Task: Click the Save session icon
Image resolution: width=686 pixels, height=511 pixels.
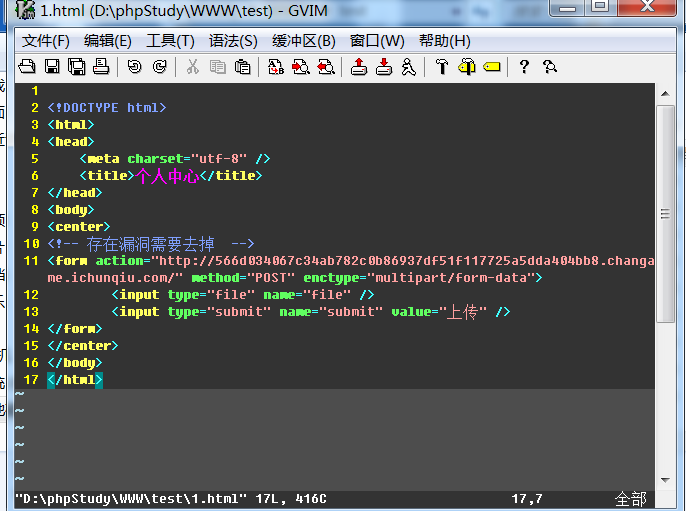Action: [384, 67]
